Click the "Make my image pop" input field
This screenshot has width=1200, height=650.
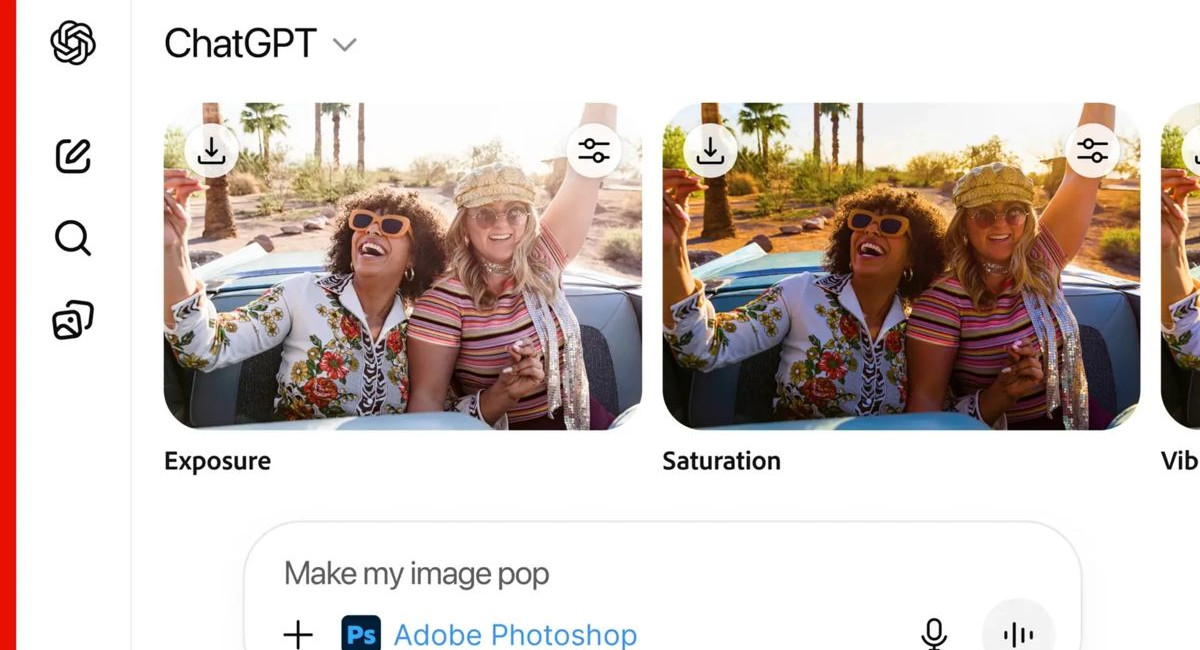click(417, 573)
